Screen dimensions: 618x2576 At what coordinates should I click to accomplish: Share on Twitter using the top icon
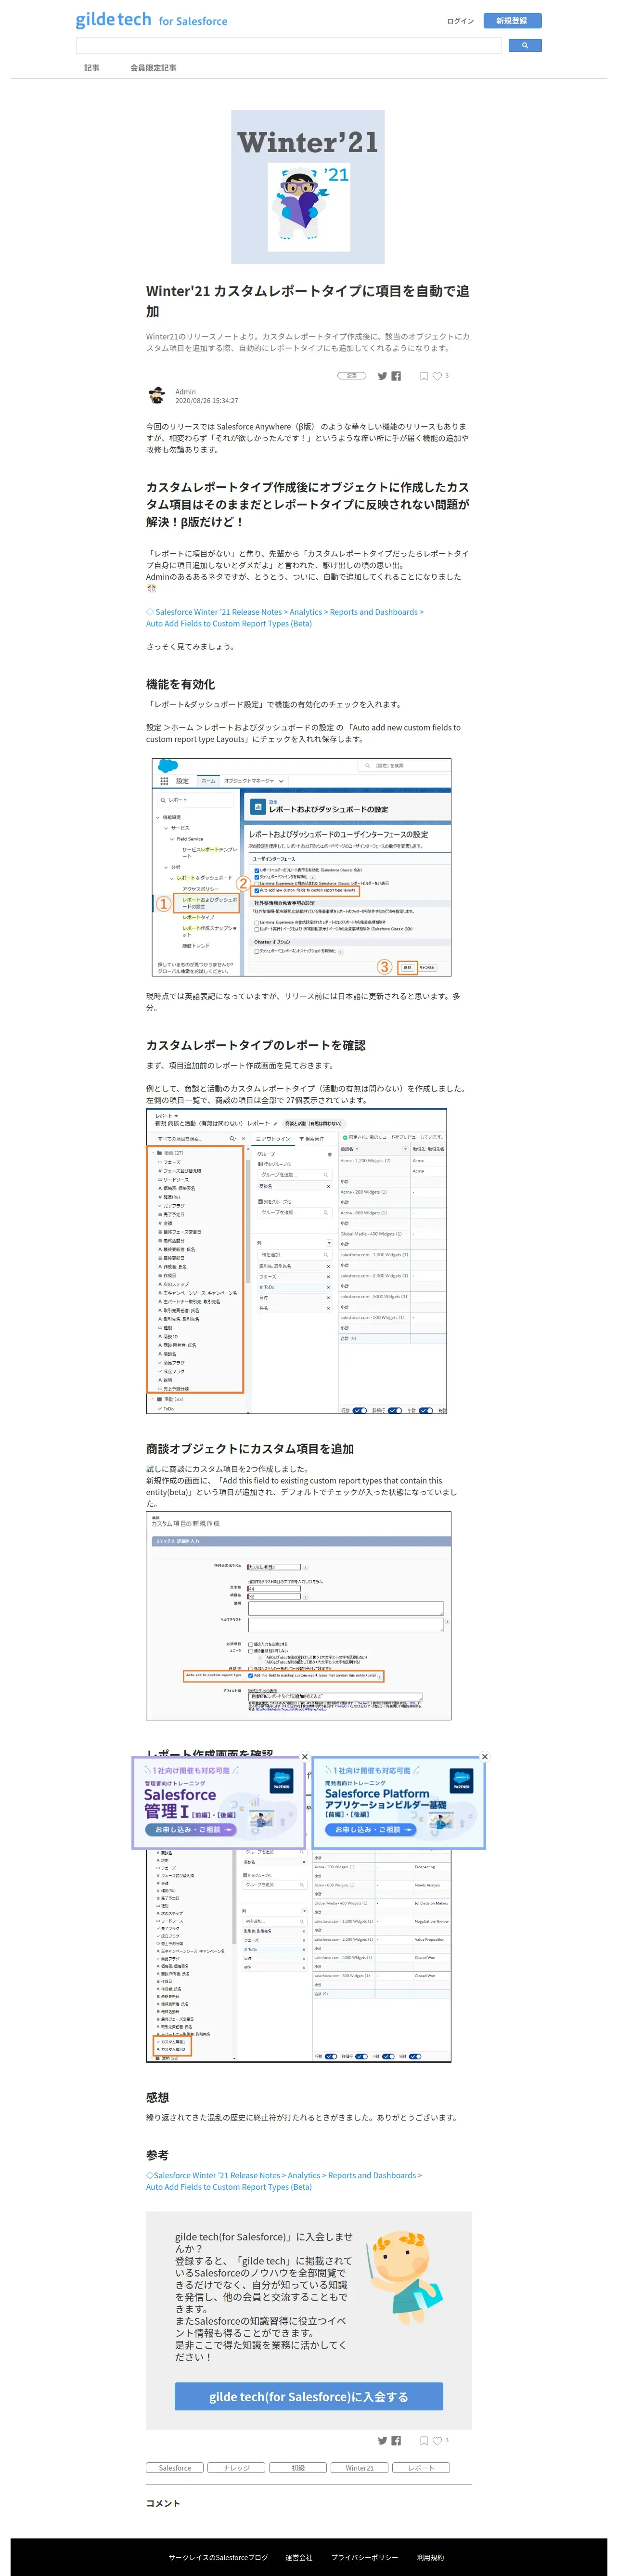(x=382, y=376)
